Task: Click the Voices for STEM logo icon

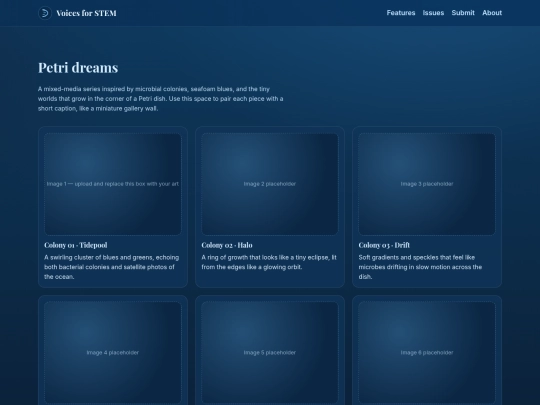Action: click(x=45, y=13)
